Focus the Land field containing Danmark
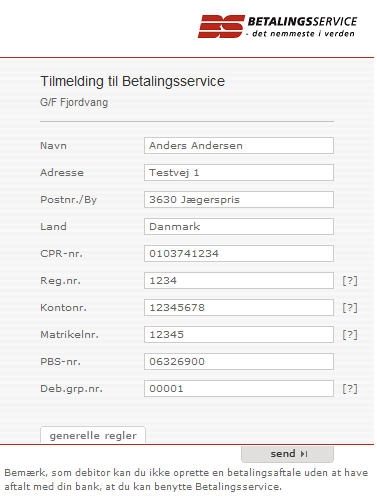Screen dimensions: 377x502 pyautogui.click(x=239, y=227)
